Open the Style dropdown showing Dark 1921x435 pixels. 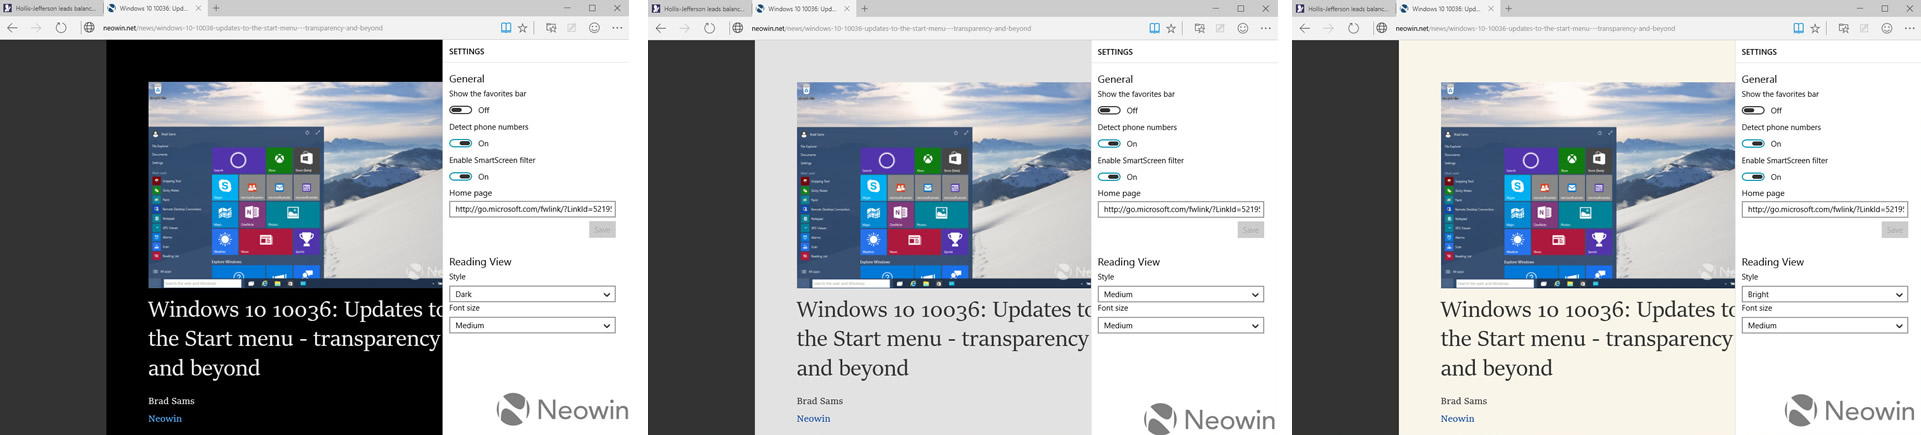532,294
